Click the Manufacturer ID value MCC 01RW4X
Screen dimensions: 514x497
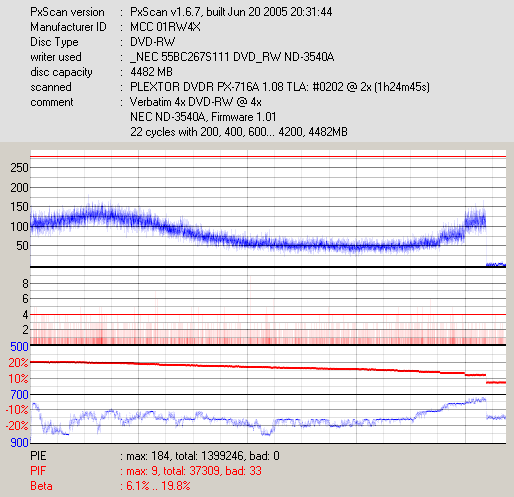pyautogui.click(x=165, y=27)
